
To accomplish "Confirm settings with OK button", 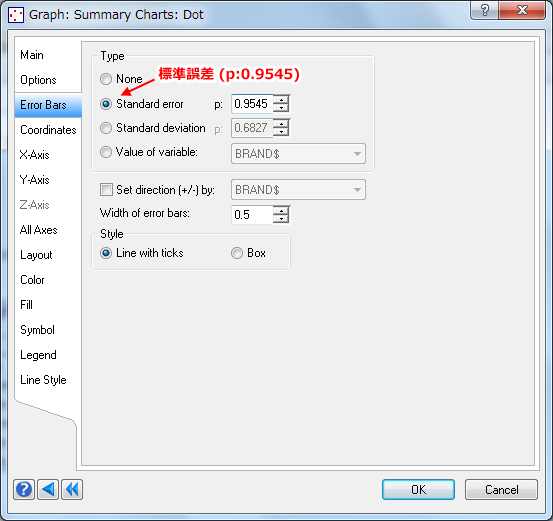I will [418, 490].
